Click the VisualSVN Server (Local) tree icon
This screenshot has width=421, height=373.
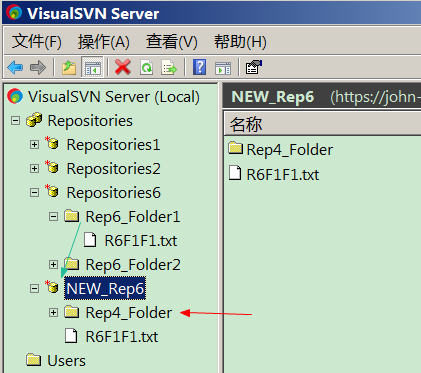(15, 97)
